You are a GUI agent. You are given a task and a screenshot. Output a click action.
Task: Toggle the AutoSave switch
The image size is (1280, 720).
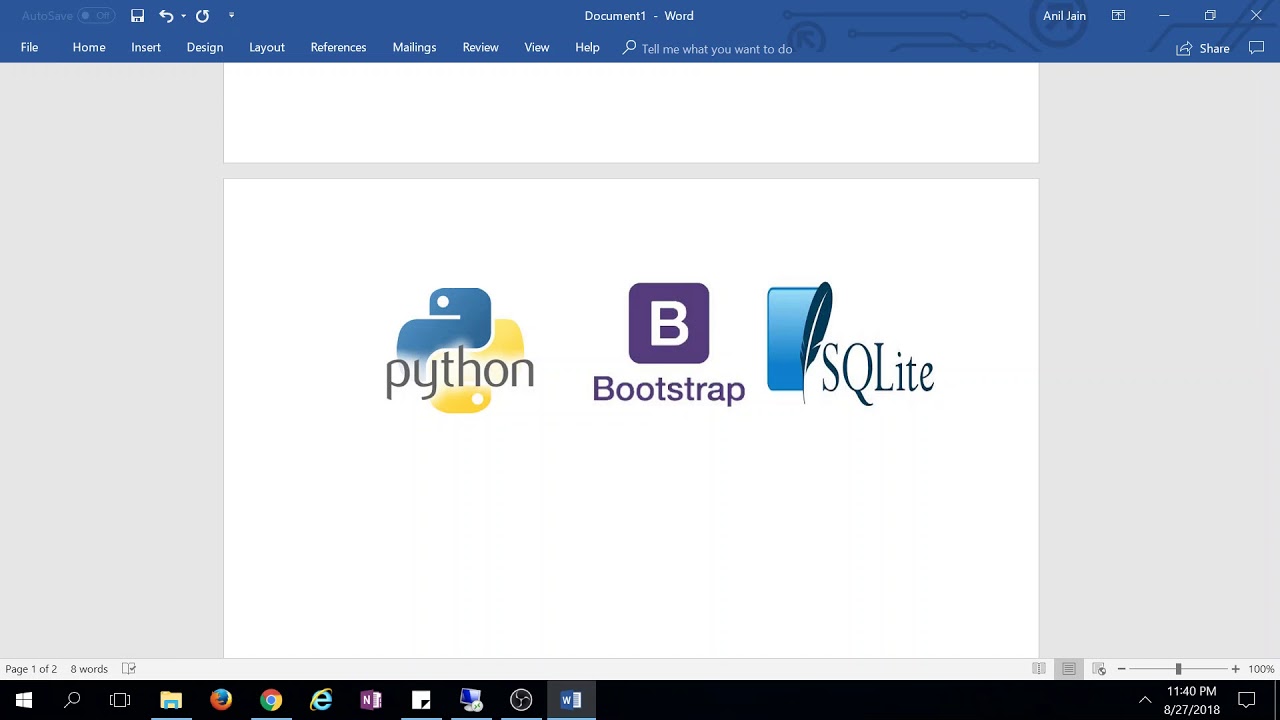click(x=96, y=16)
